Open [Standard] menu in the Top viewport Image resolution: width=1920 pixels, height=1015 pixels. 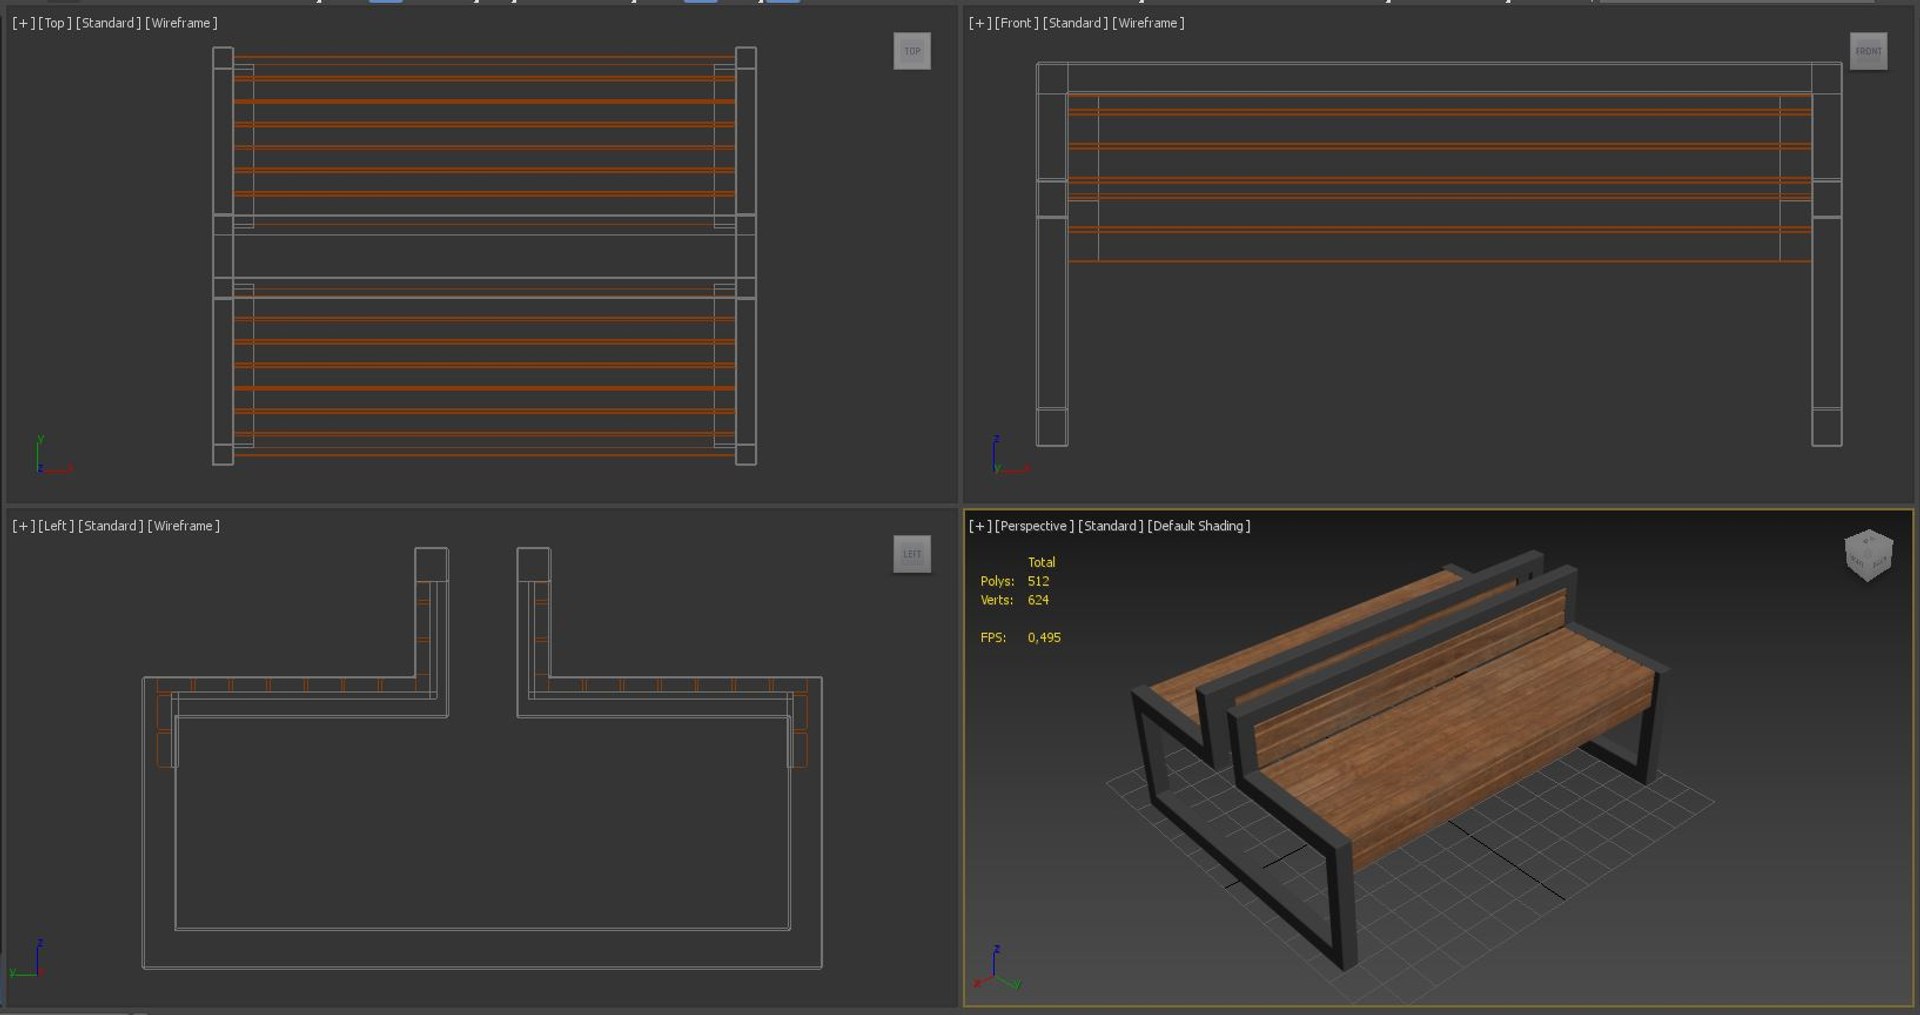108,23
